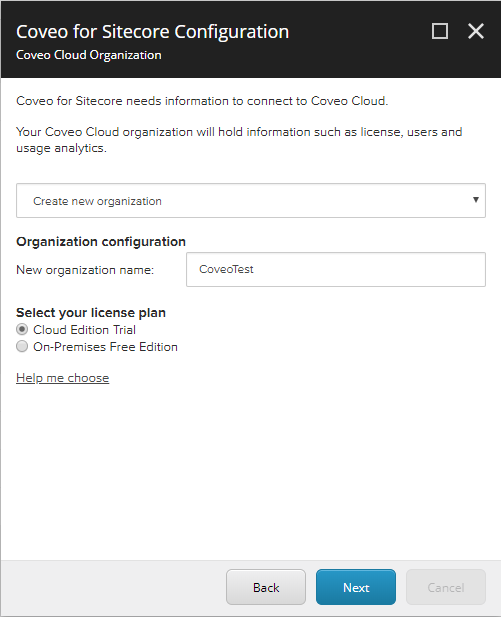The height and width of the screenshot is (617, 501).
Task: Proceed with the blue Next button
Action: point(356,587)
